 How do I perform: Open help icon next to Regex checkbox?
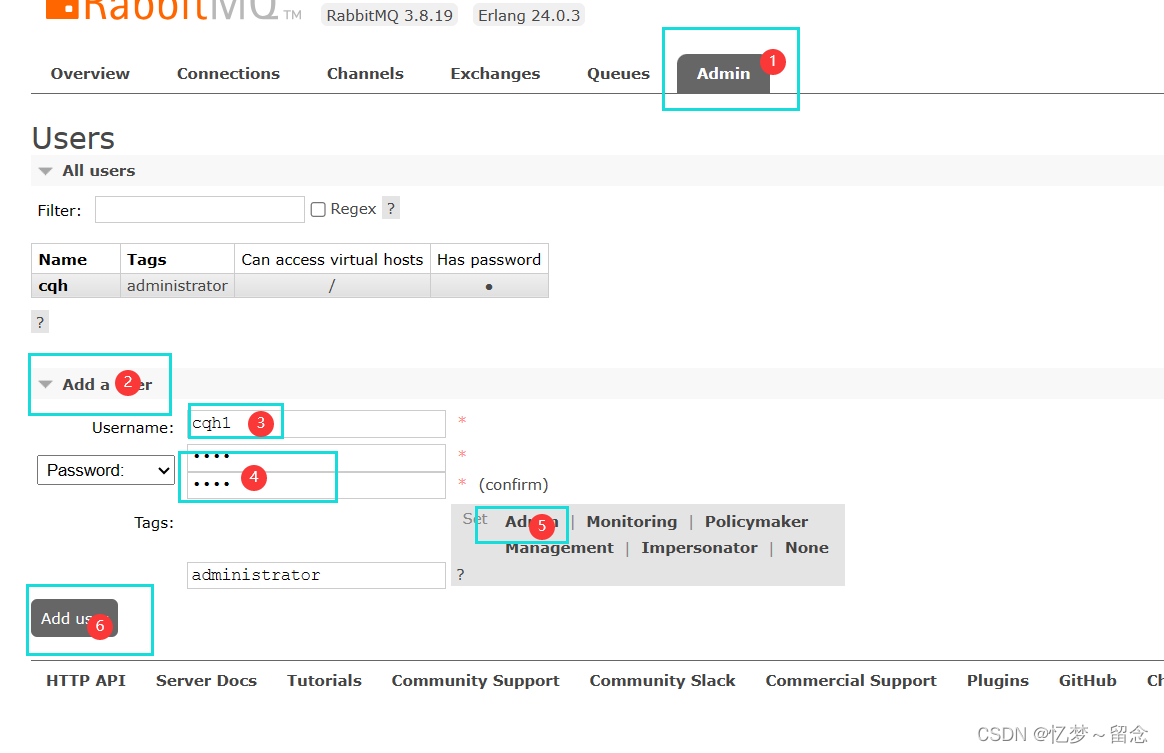(390, 208)
